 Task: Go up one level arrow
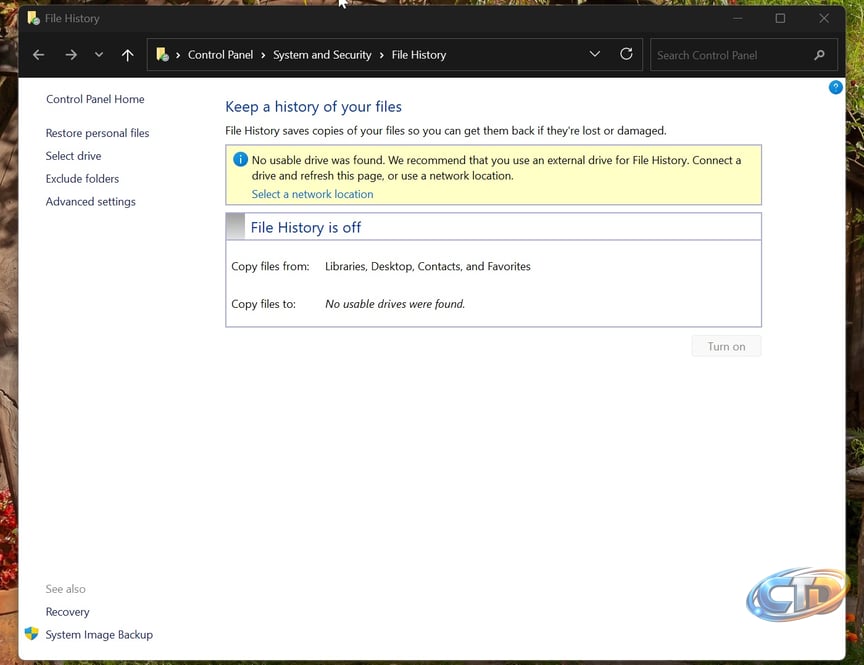pos(127,55)
